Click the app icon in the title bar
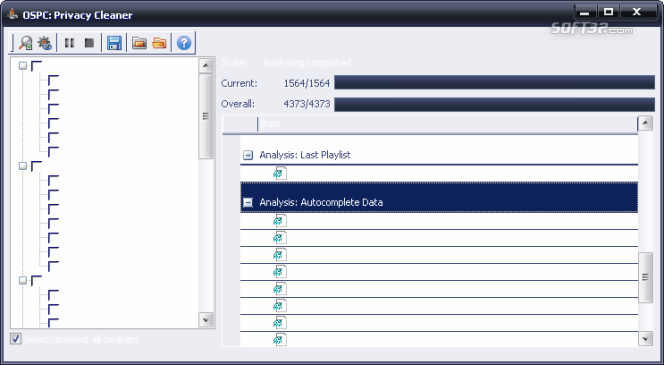 coord(12,14)
